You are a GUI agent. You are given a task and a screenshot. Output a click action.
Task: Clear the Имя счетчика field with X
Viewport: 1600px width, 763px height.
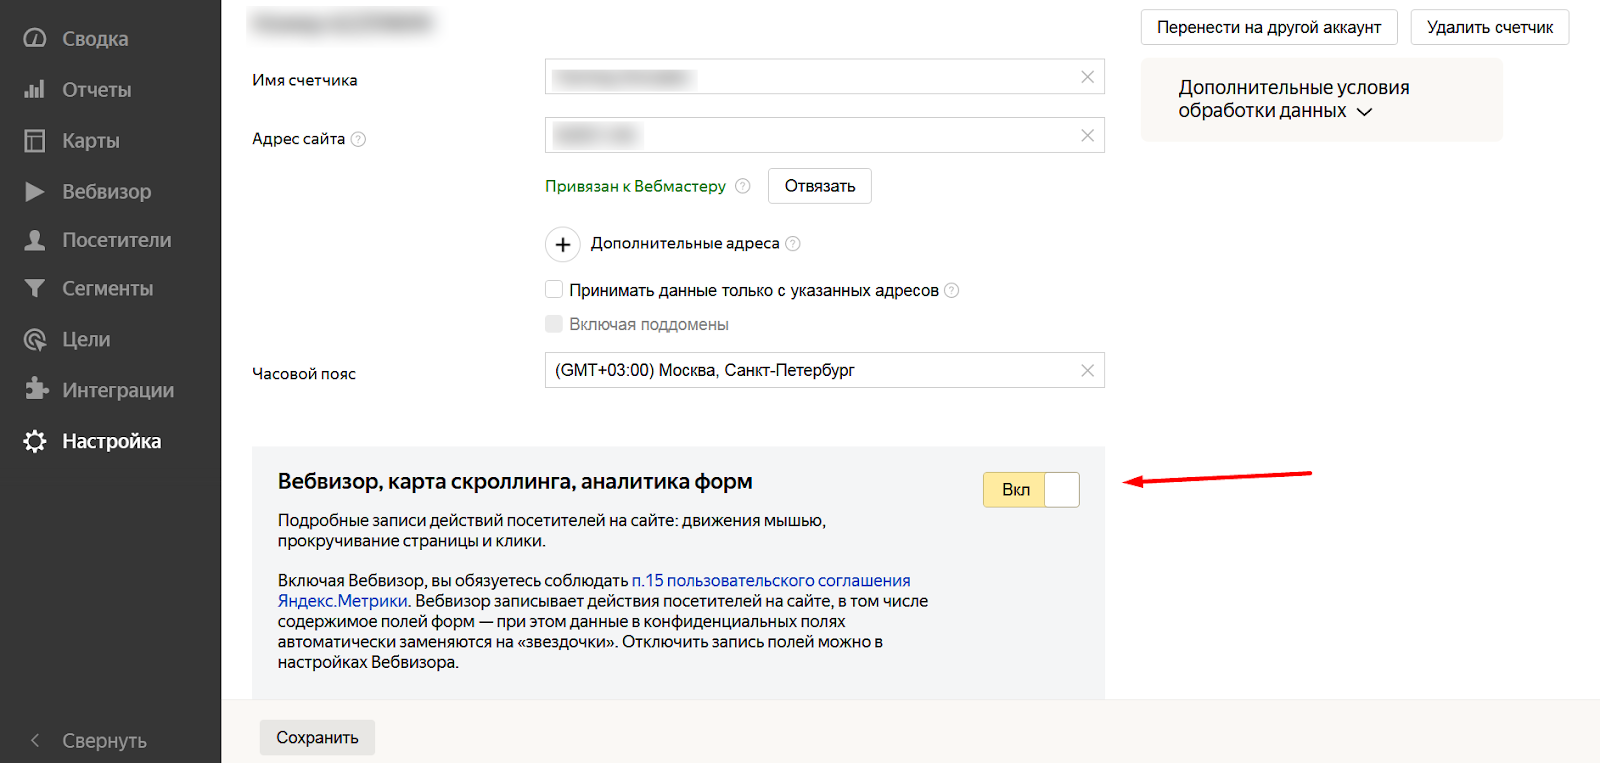pyautogui.click(x=1087, y=77)
